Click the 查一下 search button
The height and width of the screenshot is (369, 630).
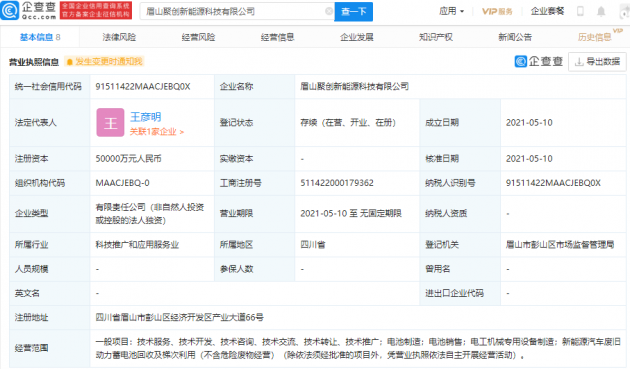[354, 12]
